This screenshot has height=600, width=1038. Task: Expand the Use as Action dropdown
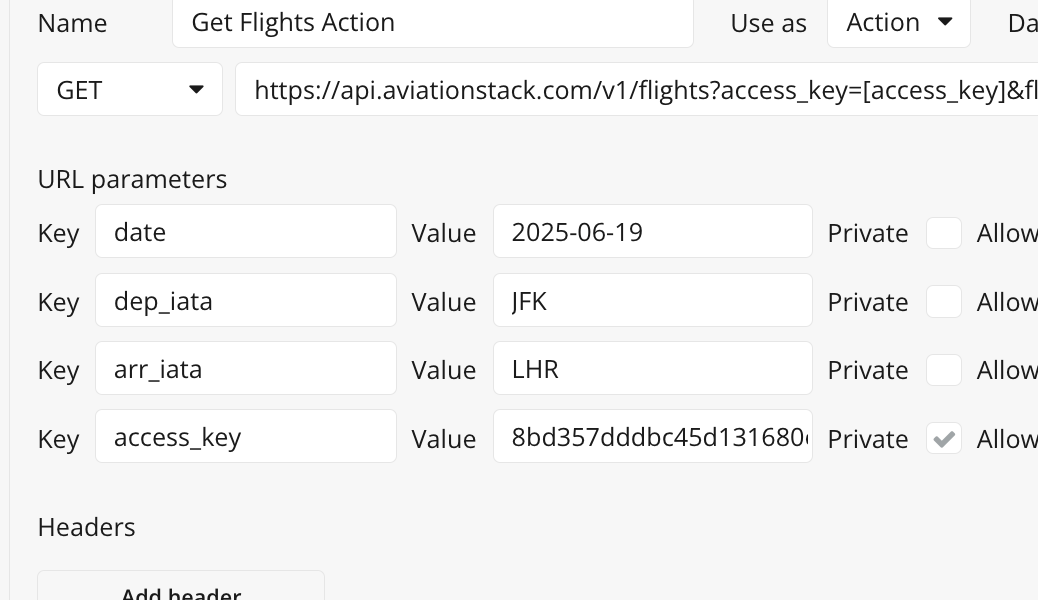click(898, 23)
